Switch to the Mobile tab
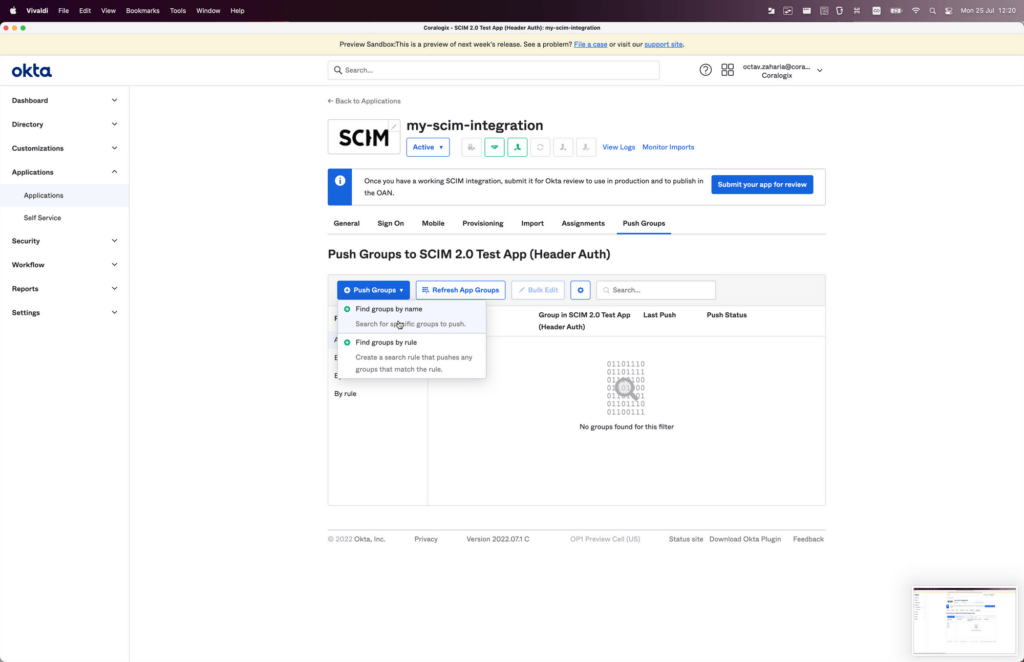1024x662 pixels. pyautogui.click(x=433, y=223)
